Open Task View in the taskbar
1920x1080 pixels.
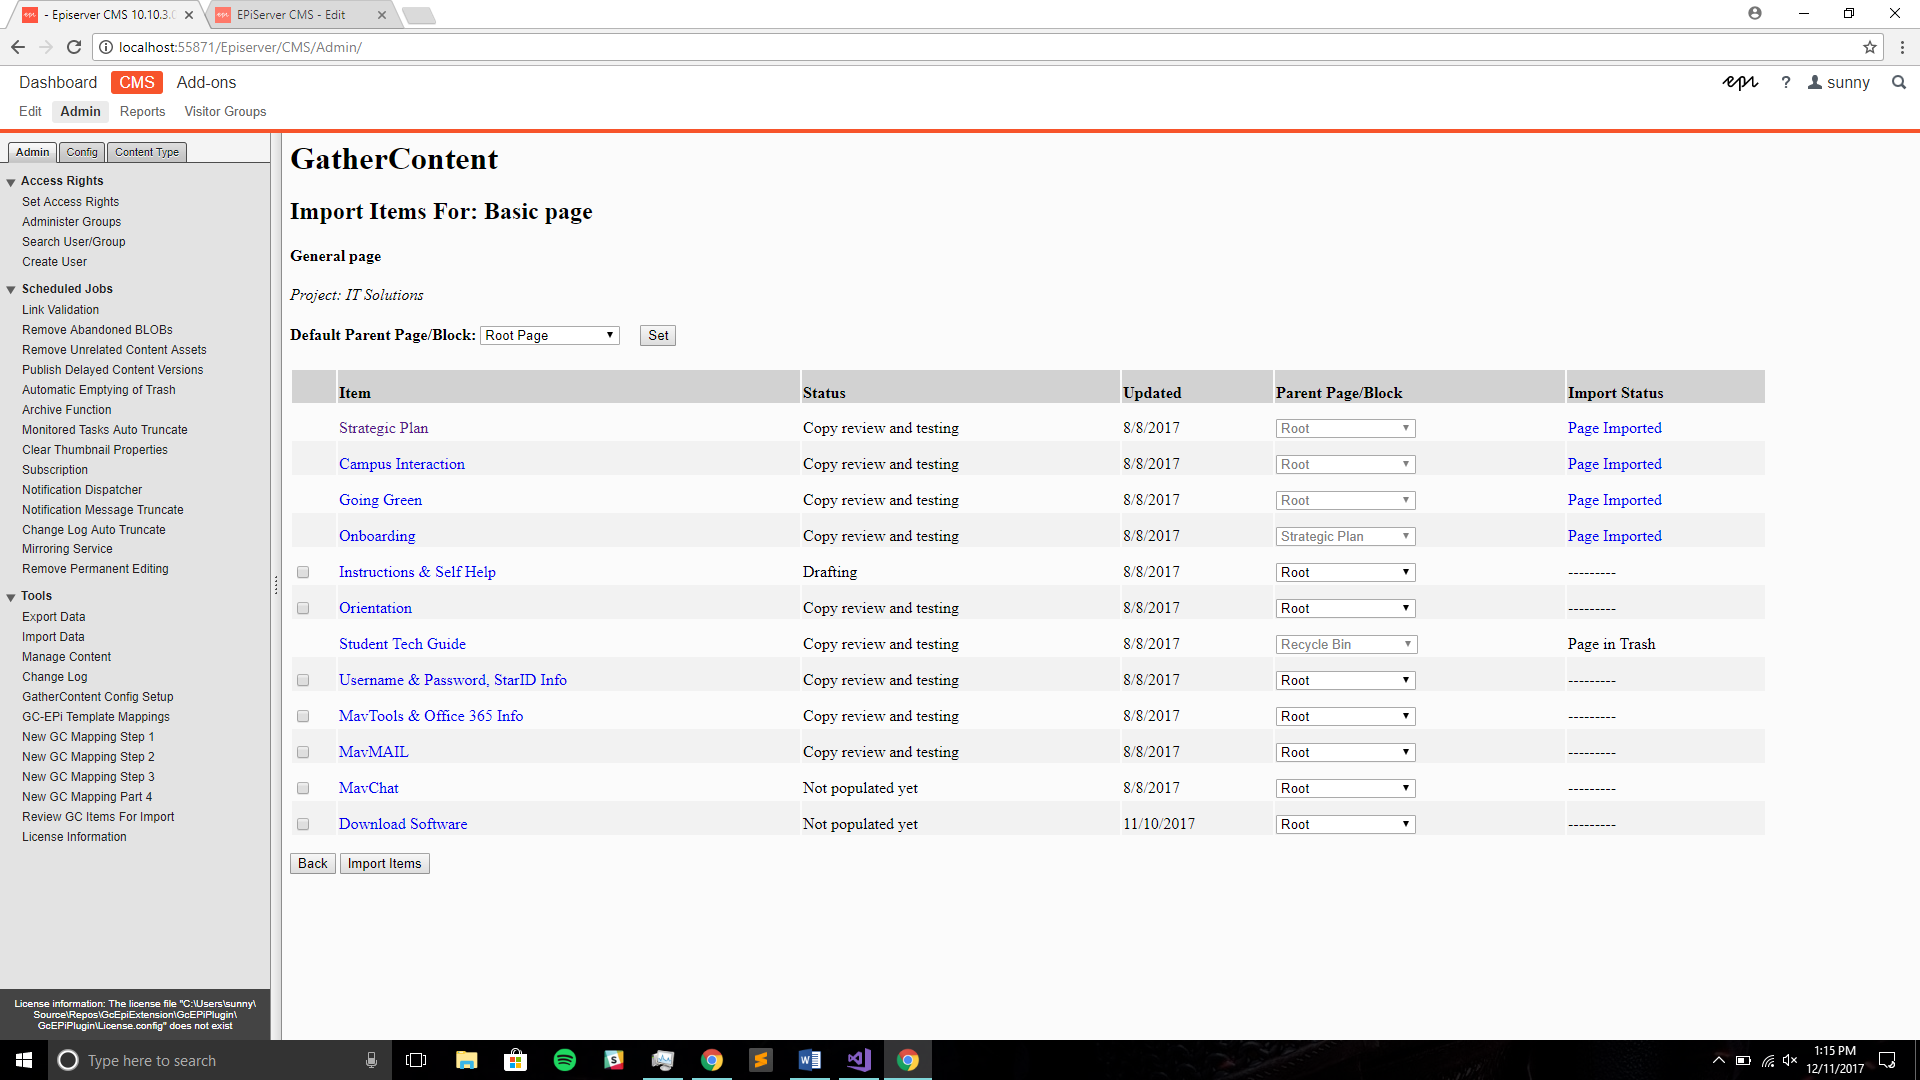click(416, 1060)
